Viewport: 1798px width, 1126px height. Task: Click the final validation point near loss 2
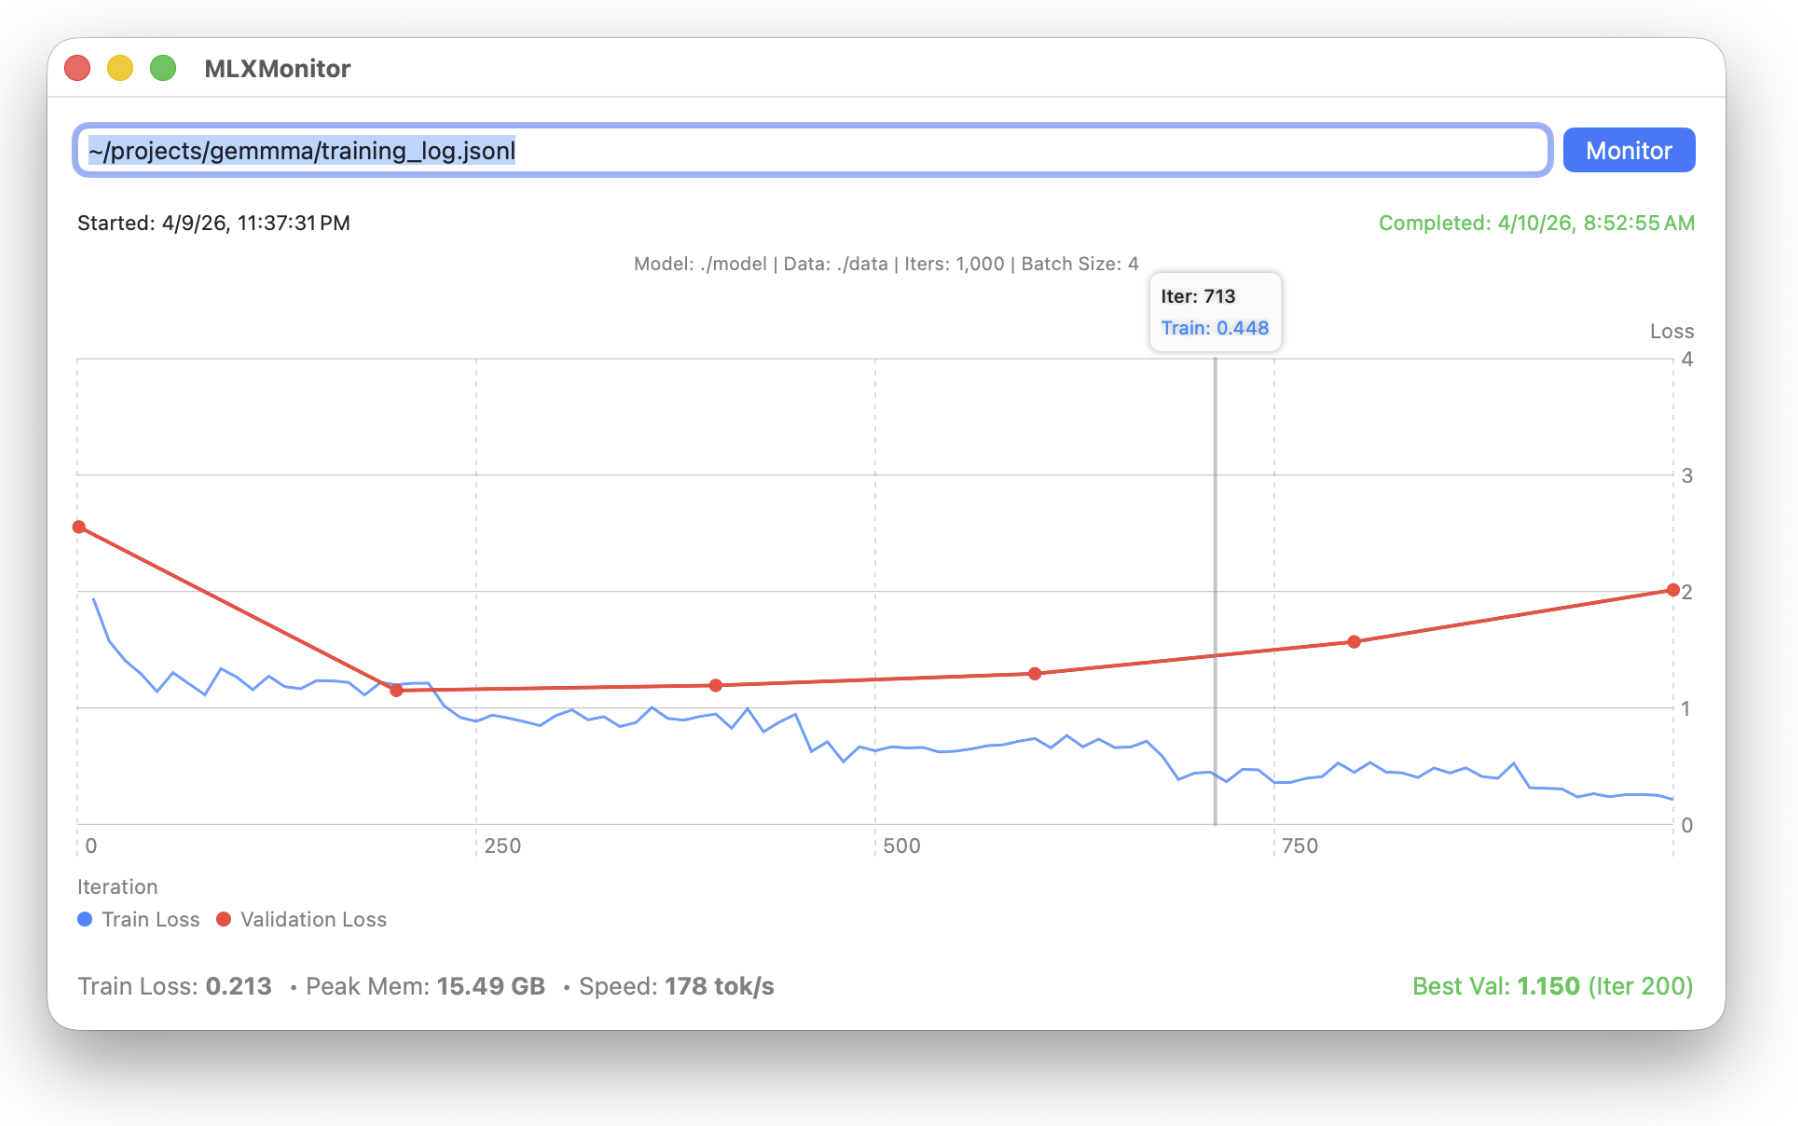[1673, 590]
